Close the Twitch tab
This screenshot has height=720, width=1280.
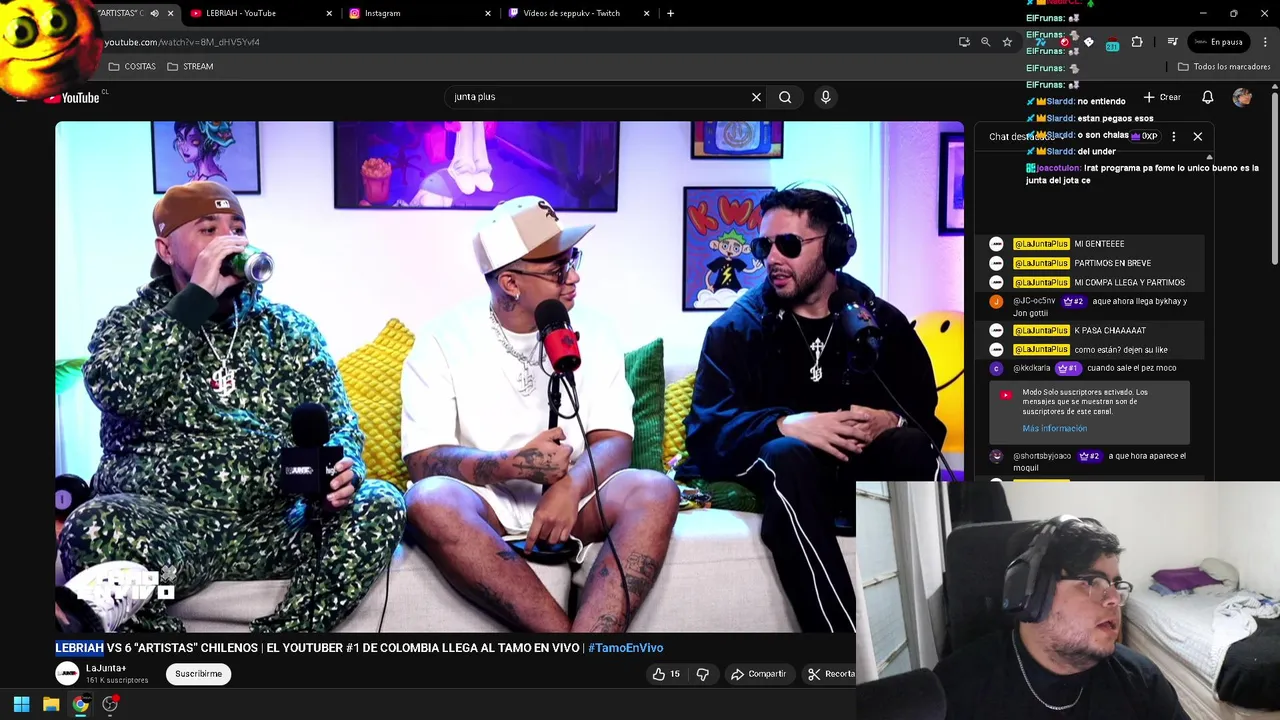tap(646, 13)
